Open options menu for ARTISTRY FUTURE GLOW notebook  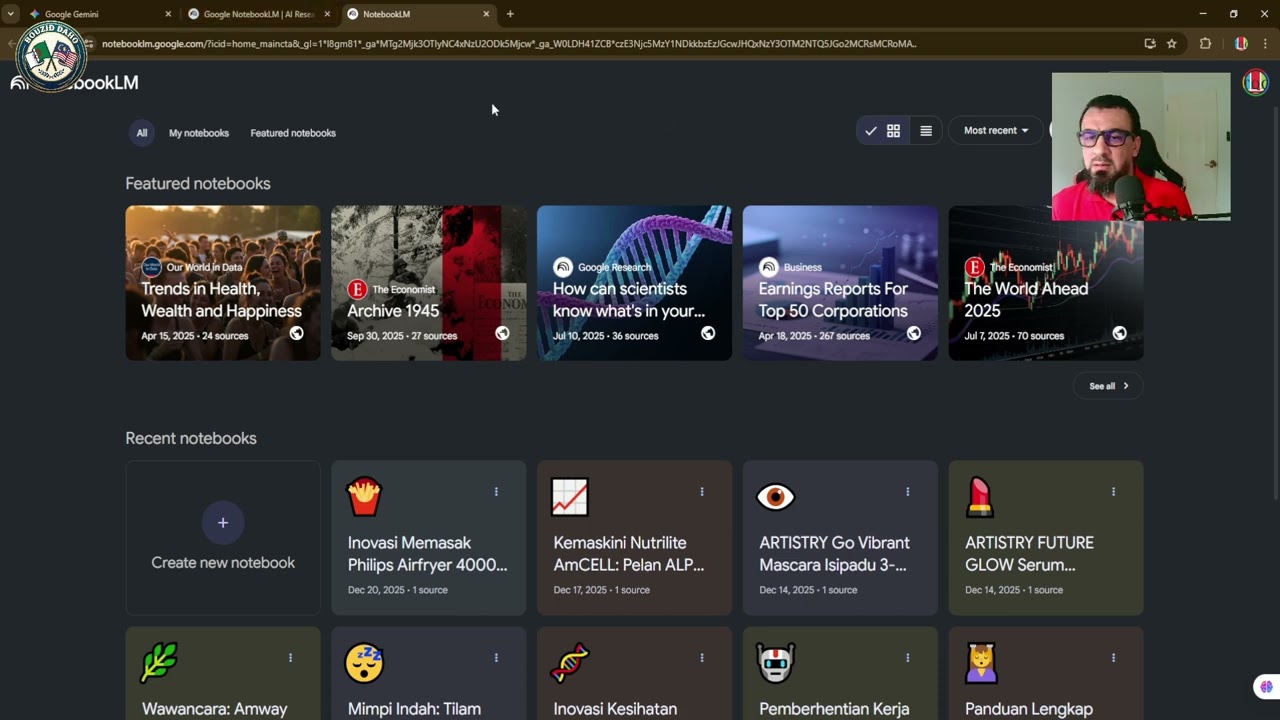pos(1113,492)
